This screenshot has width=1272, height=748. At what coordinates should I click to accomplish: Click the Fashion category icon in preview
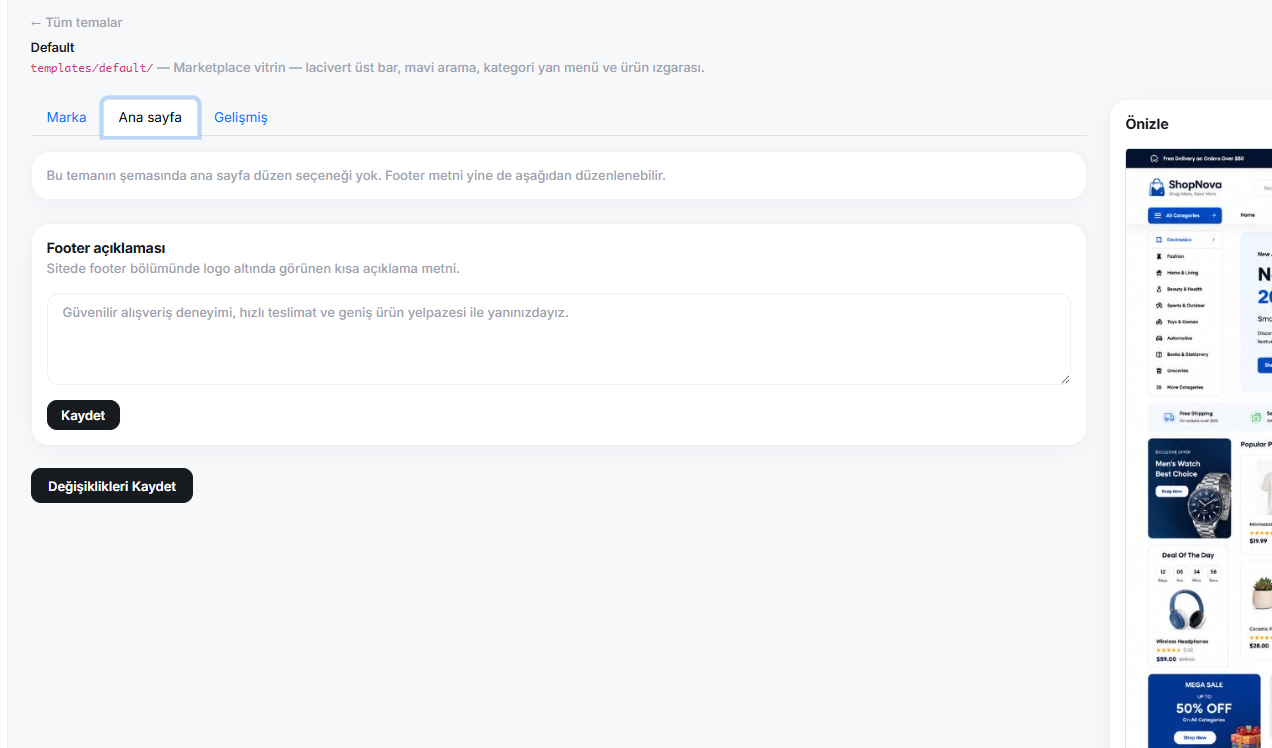pos(1159,256)
